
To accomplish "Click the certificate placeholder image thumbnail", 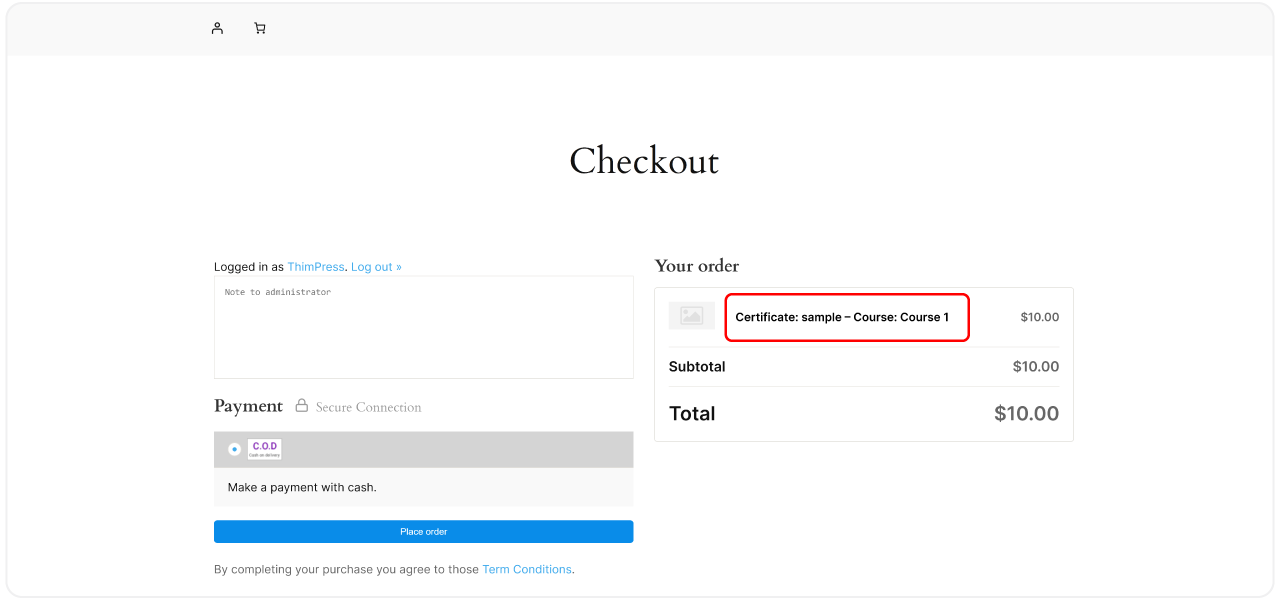I will [691, 316].
